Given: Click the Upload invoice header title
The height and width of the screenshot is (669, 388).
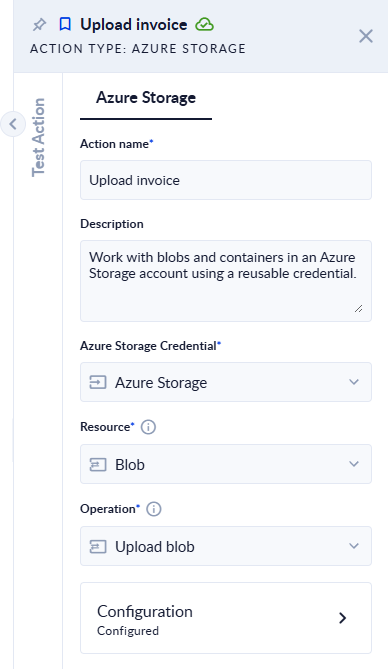Looking at the screenshot, I should coord(134,25).
